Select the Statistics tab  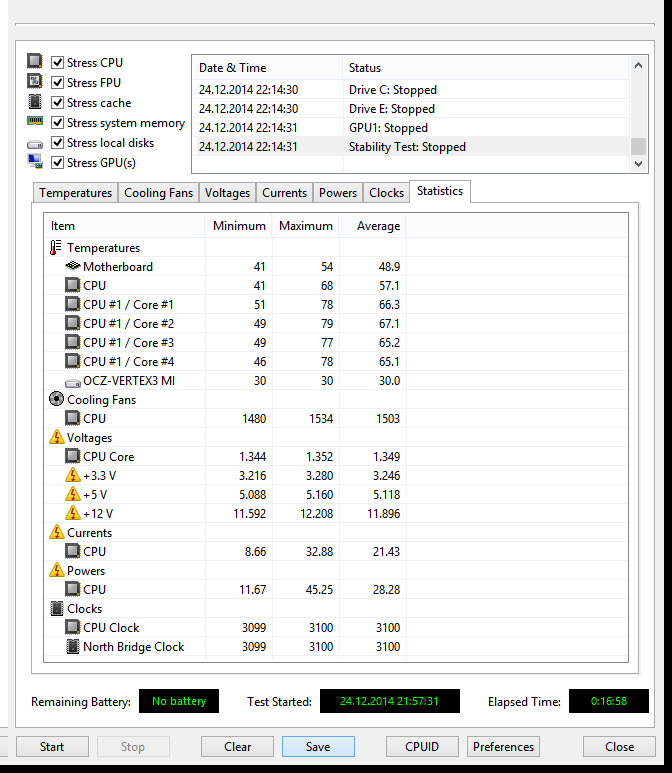[x=440, y=191]
